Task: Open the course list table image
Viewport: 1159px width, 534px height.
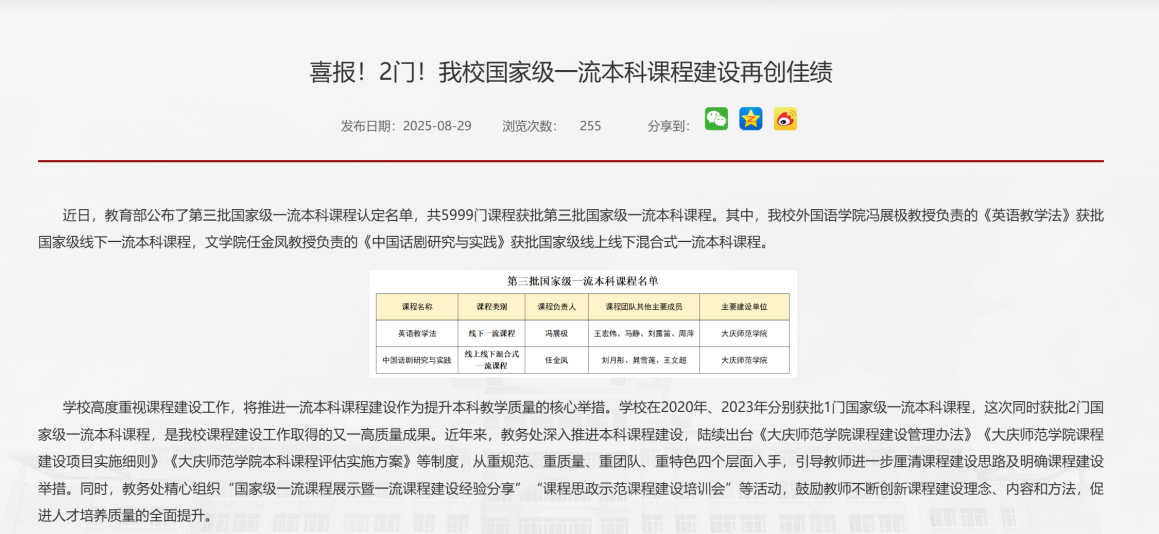Action: tap(583, 322)
